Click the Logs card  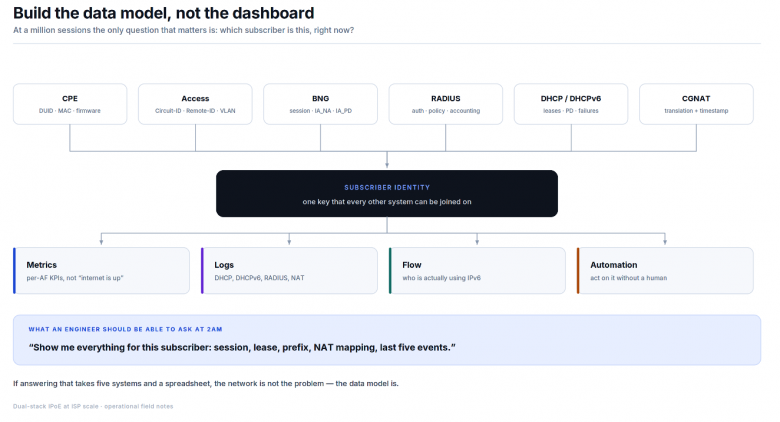[290, 271]
